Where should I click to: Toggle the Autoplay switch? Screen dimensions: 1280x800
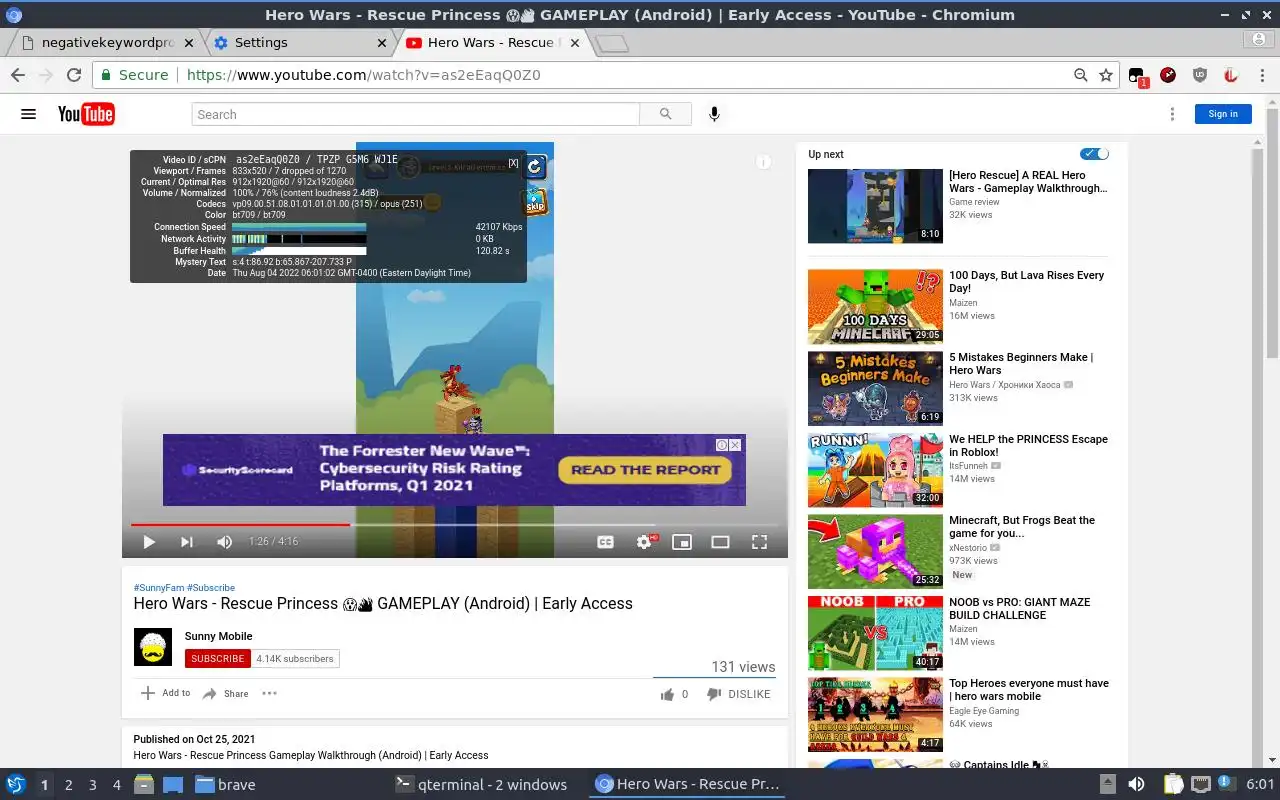(x=1095, y=154)
